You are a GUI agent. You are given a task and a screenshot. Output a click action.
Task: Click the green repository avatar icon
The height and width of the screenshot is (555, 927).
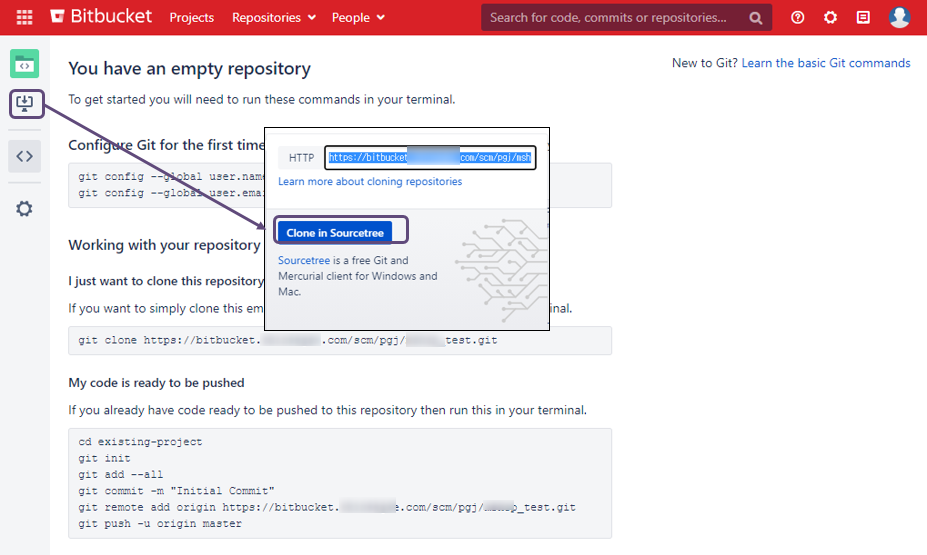tap(24, 64)
